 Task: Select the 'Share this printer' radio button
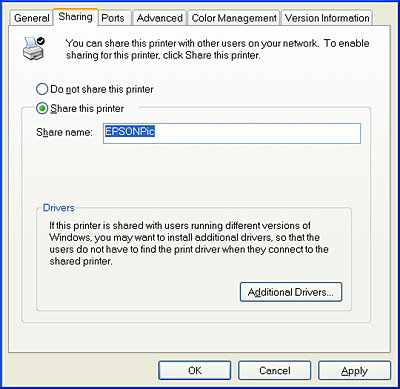(x=42, y=109)
